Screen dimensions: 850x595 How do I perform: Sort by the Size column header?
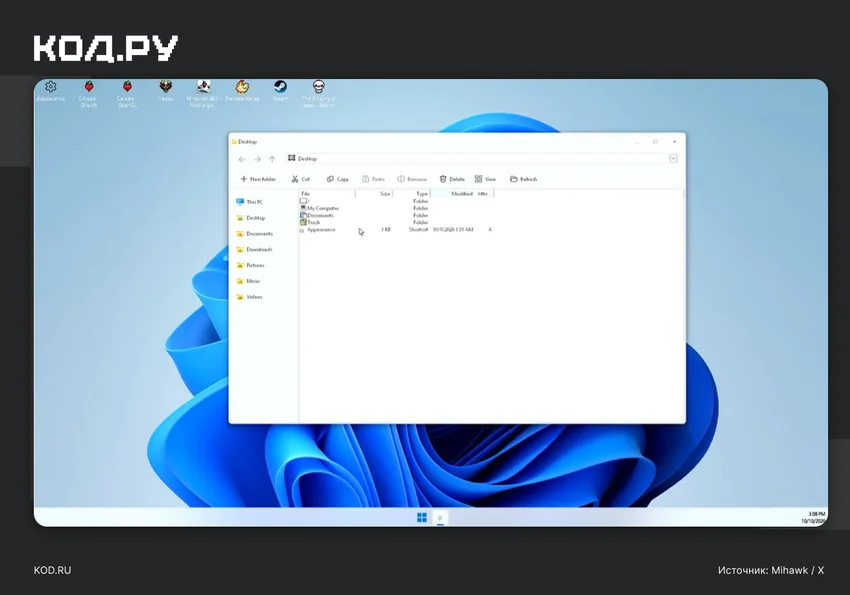point(374,193)
